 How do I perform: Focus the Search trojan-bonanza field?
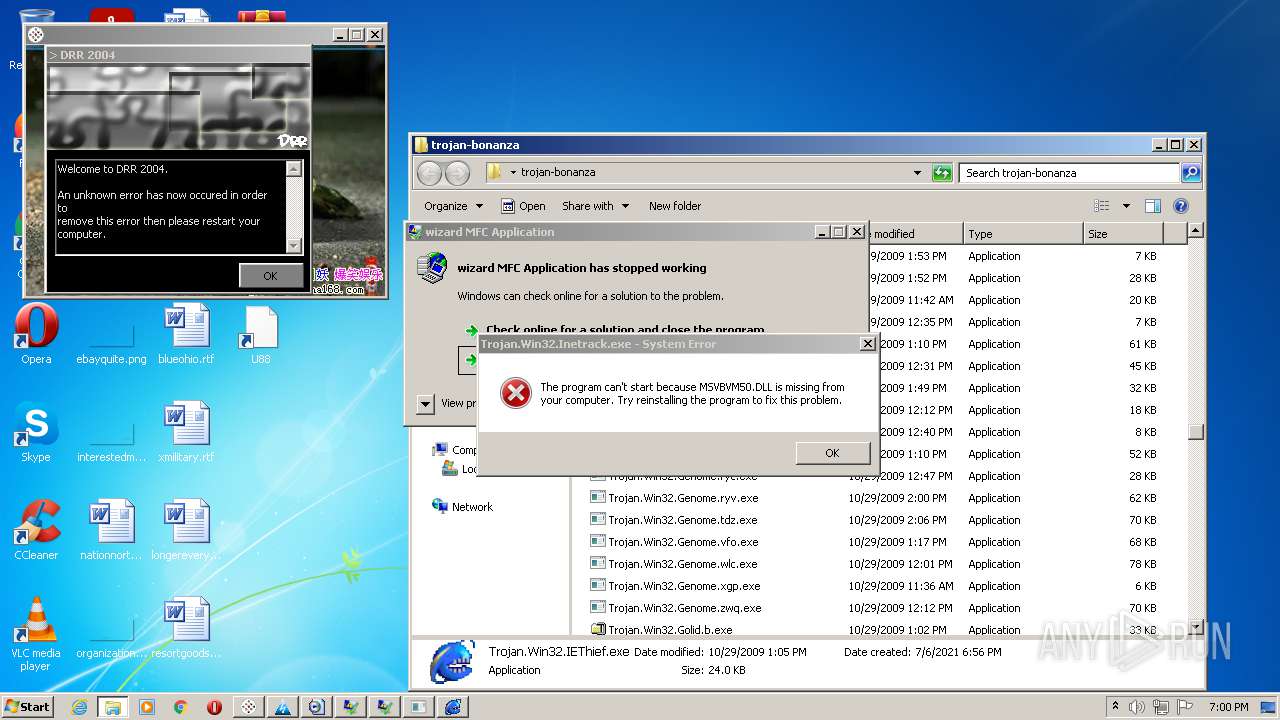(1068, 173)
